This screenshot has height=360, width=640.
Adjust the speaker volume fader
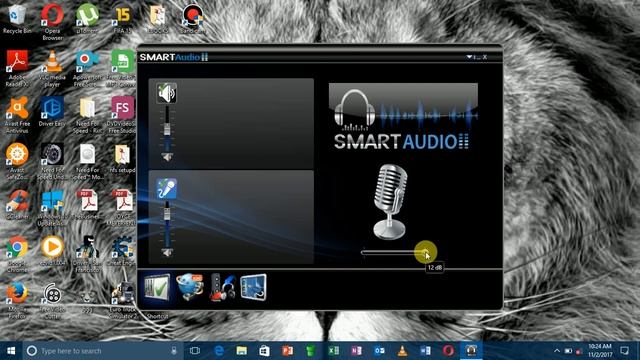tap(167, 129)
